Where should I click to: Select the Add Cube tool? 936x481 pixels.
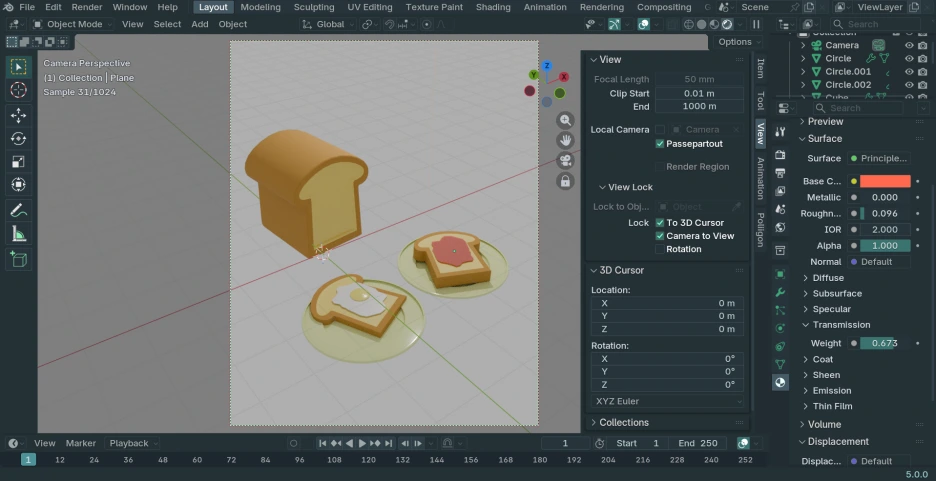pyautogui.click(x=19, y=260)
